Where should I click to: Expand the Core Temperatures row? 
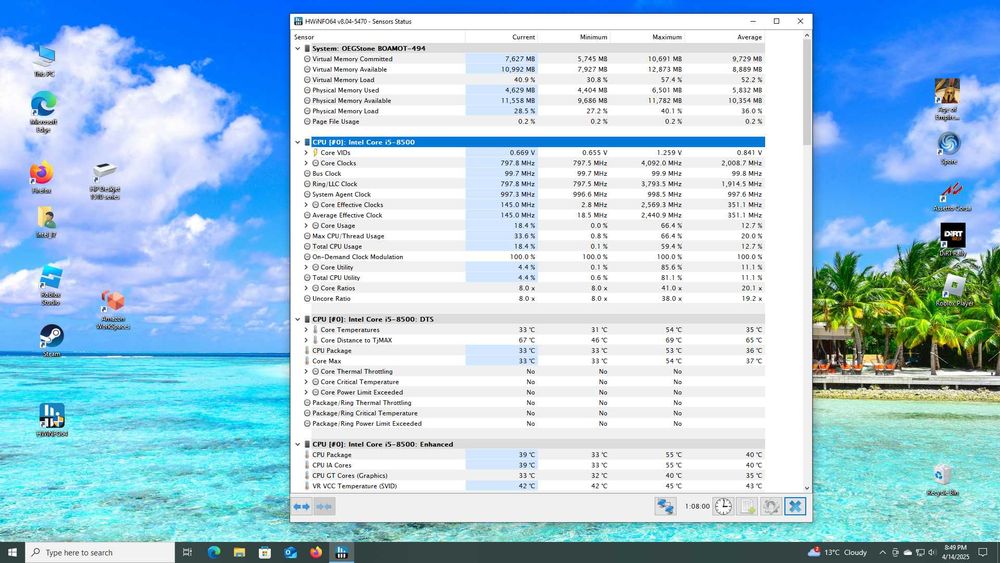pyautogui.click(x=306, y=330)
